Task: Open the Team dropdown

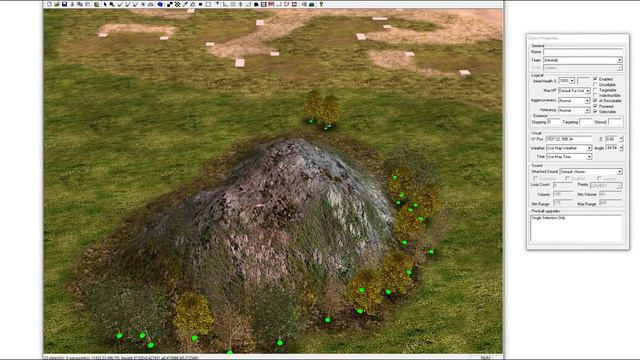Action: pyautogui.click(x=582, y=60)
